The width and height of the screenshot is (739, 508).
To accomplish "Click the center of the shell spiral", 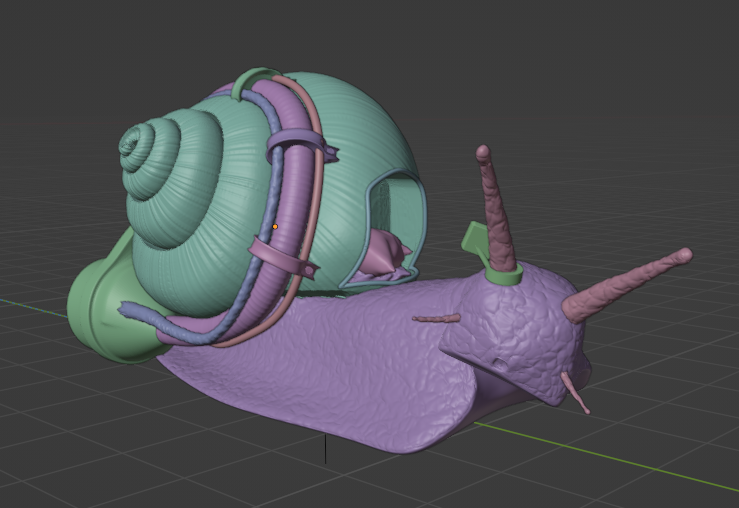I will pos(130,146).
